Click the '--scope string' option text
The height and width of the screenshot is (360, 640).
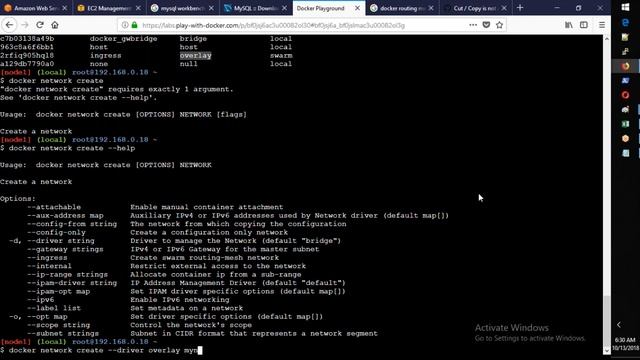pos(58,325)
